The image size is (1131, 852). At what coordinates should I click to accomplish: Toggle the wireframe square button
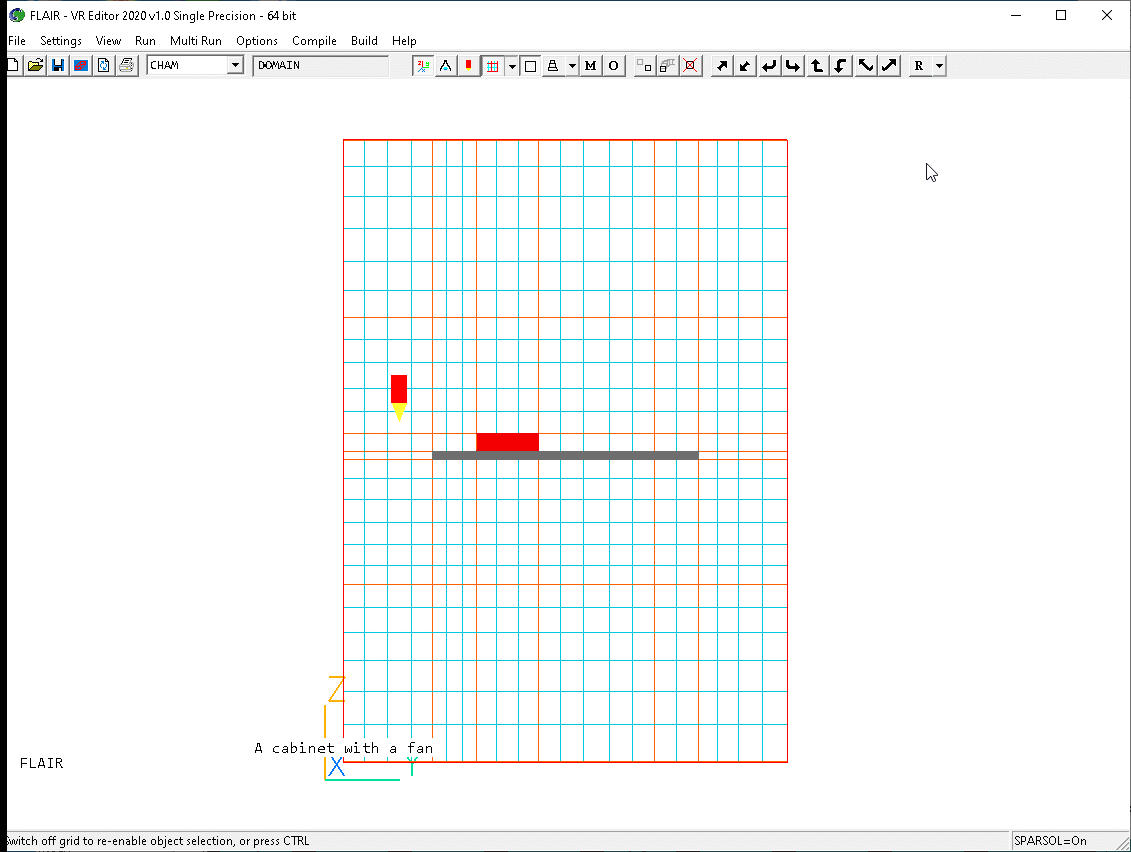pos(530,66)
